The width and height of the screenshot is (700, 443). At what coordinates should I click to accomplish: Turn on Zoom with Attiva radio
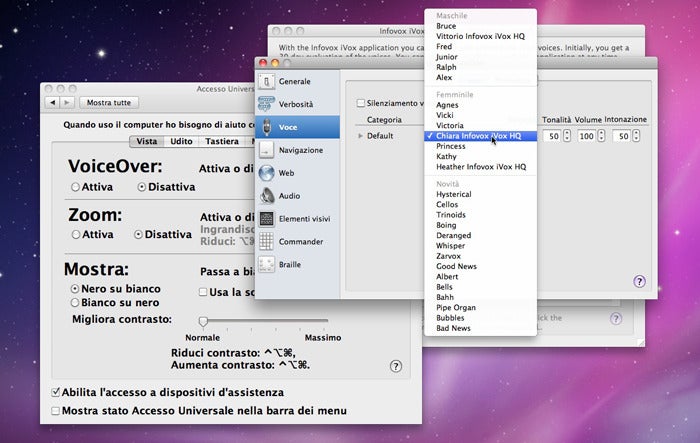[75, 234]
